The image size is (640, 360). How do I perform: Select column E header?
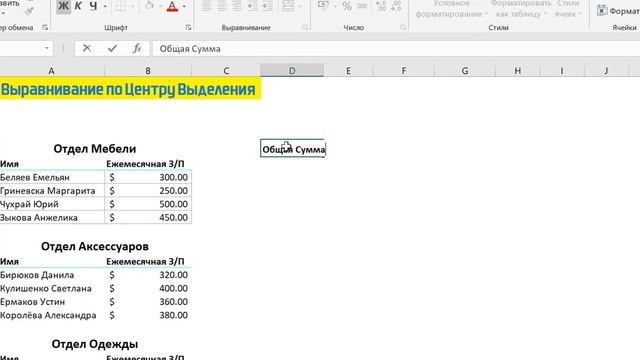[x=348, y=71]
